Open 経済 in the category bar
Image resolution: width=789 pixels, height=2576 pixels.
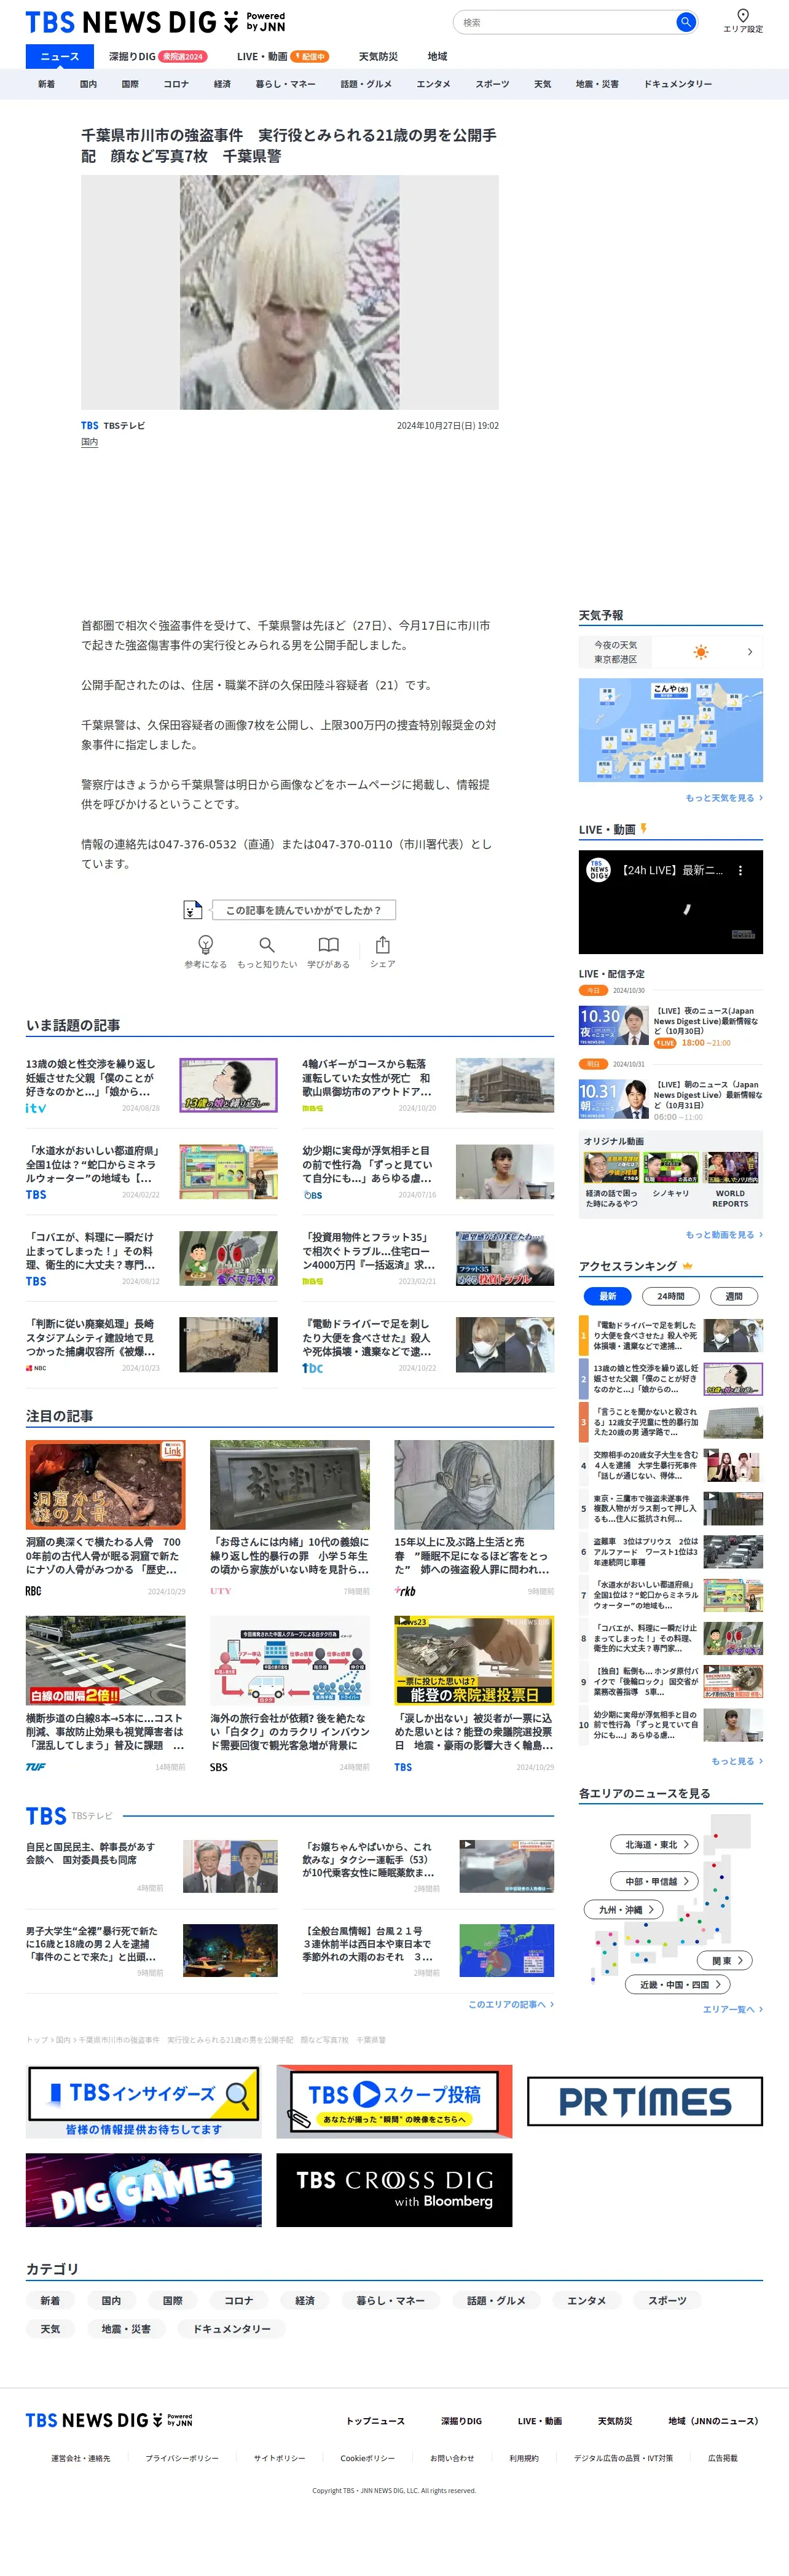point(222,84)
